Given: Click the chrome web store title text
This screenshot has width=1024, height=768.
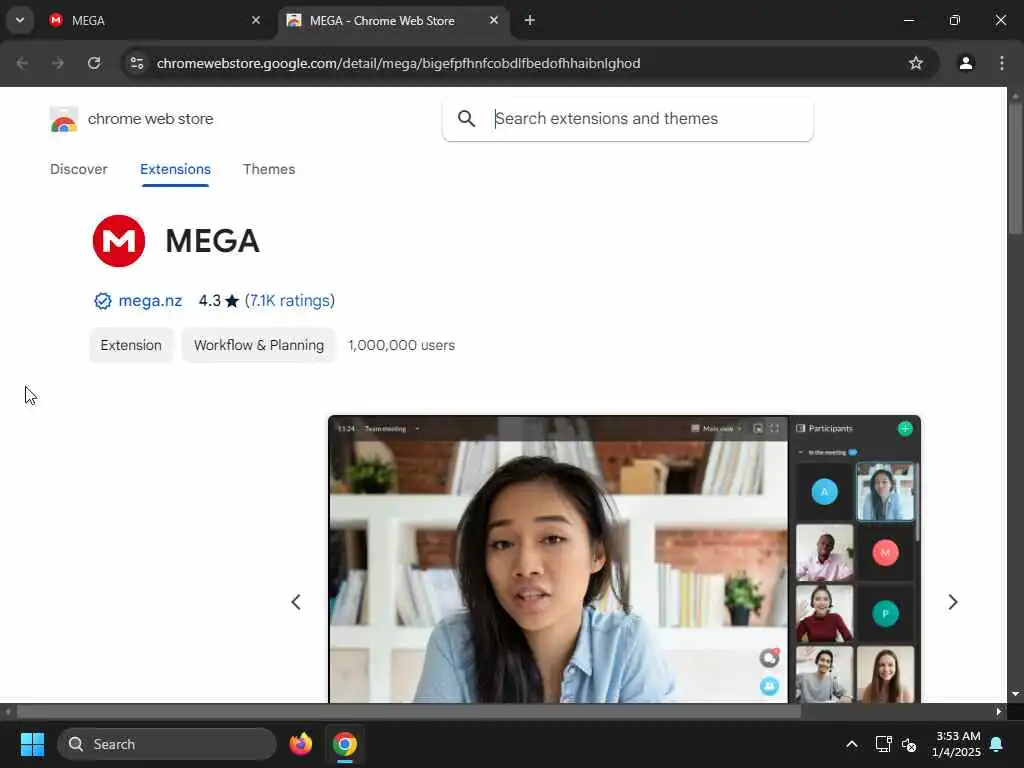Looking at the screenshot, I should pos(150,119).
